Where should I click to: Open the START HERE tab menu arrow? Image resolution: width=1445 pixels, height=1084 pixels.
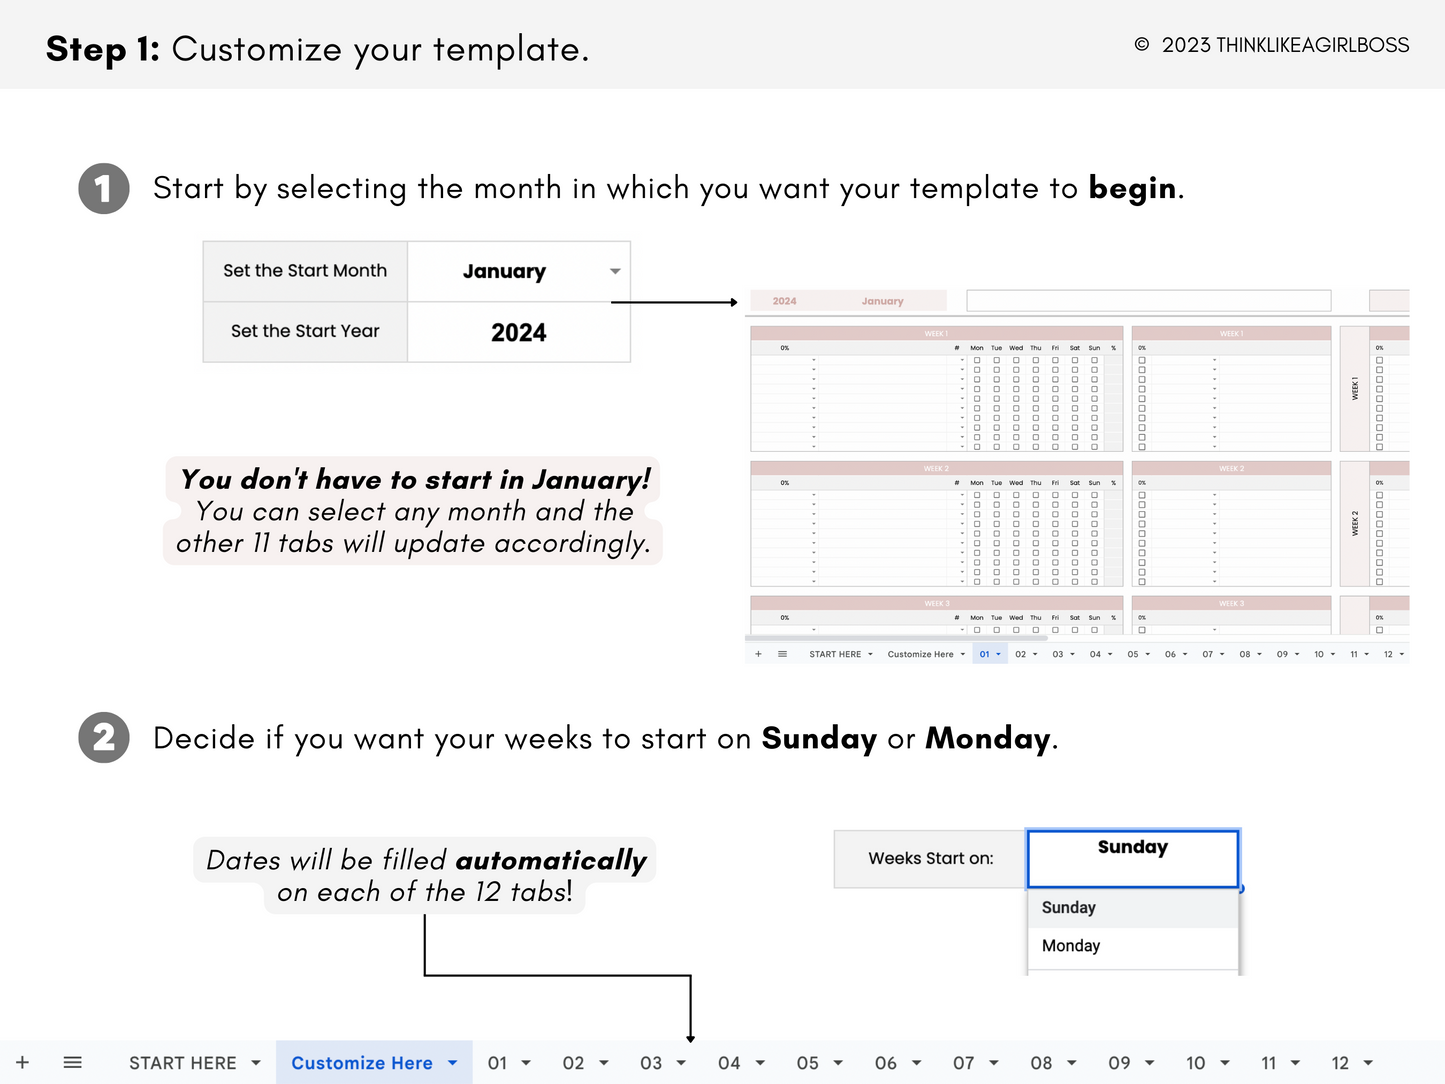pos(256,1063)
